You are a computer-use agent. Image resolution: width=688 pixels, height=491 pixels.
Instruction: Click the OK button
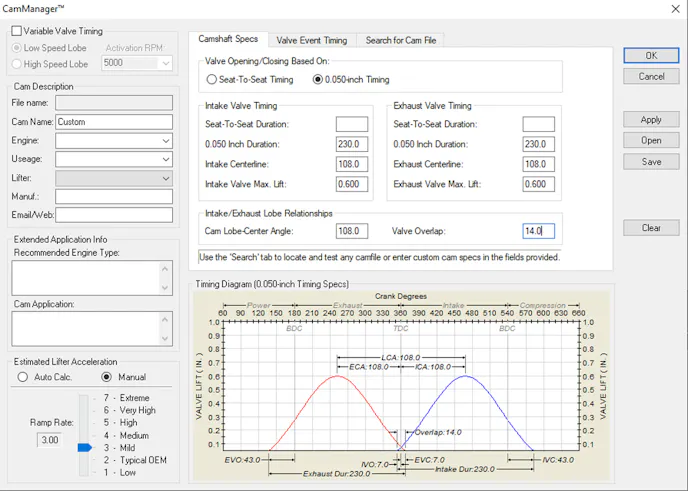(x=651, y=56)
